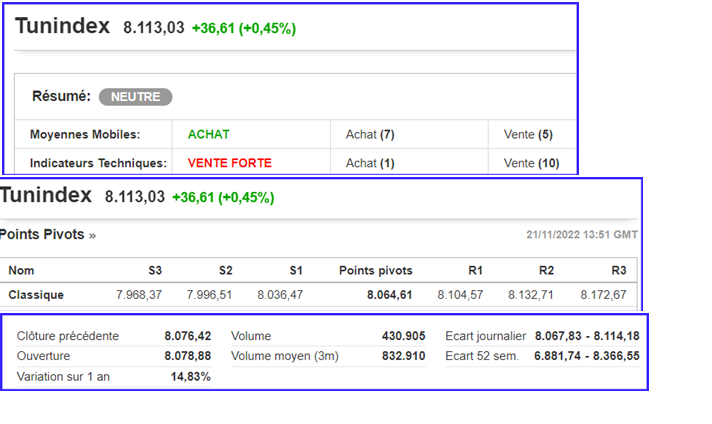Click the pivot point value 8.064,61
The width and height of the screenshot is (712, 424).
tap(388, 295)
